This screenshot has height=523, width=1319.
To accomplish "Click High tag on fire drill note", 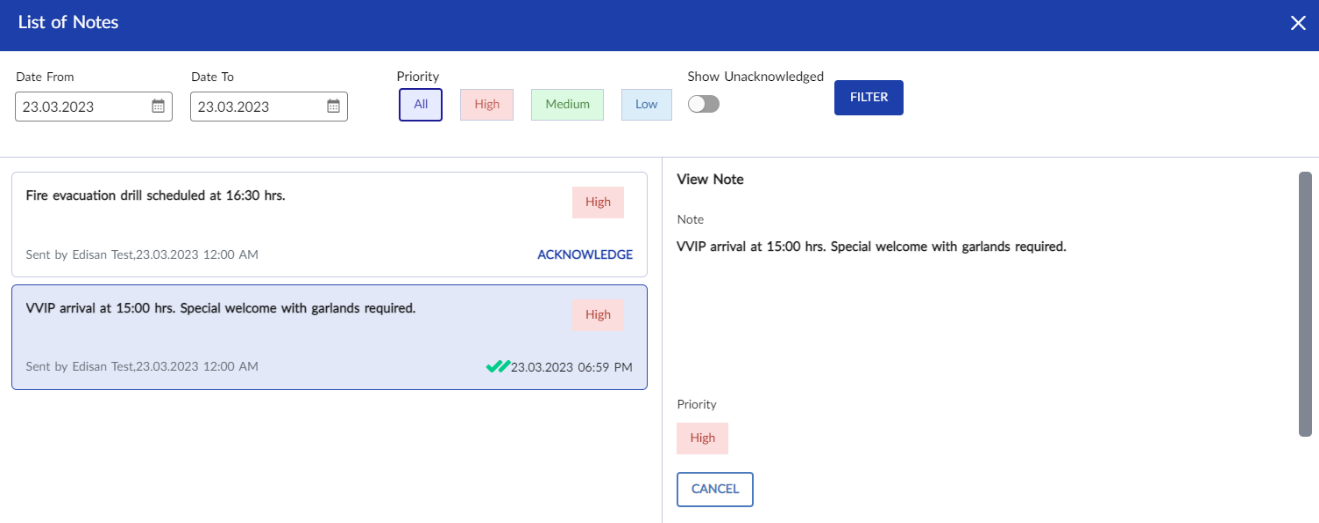I will click(598, 202).
